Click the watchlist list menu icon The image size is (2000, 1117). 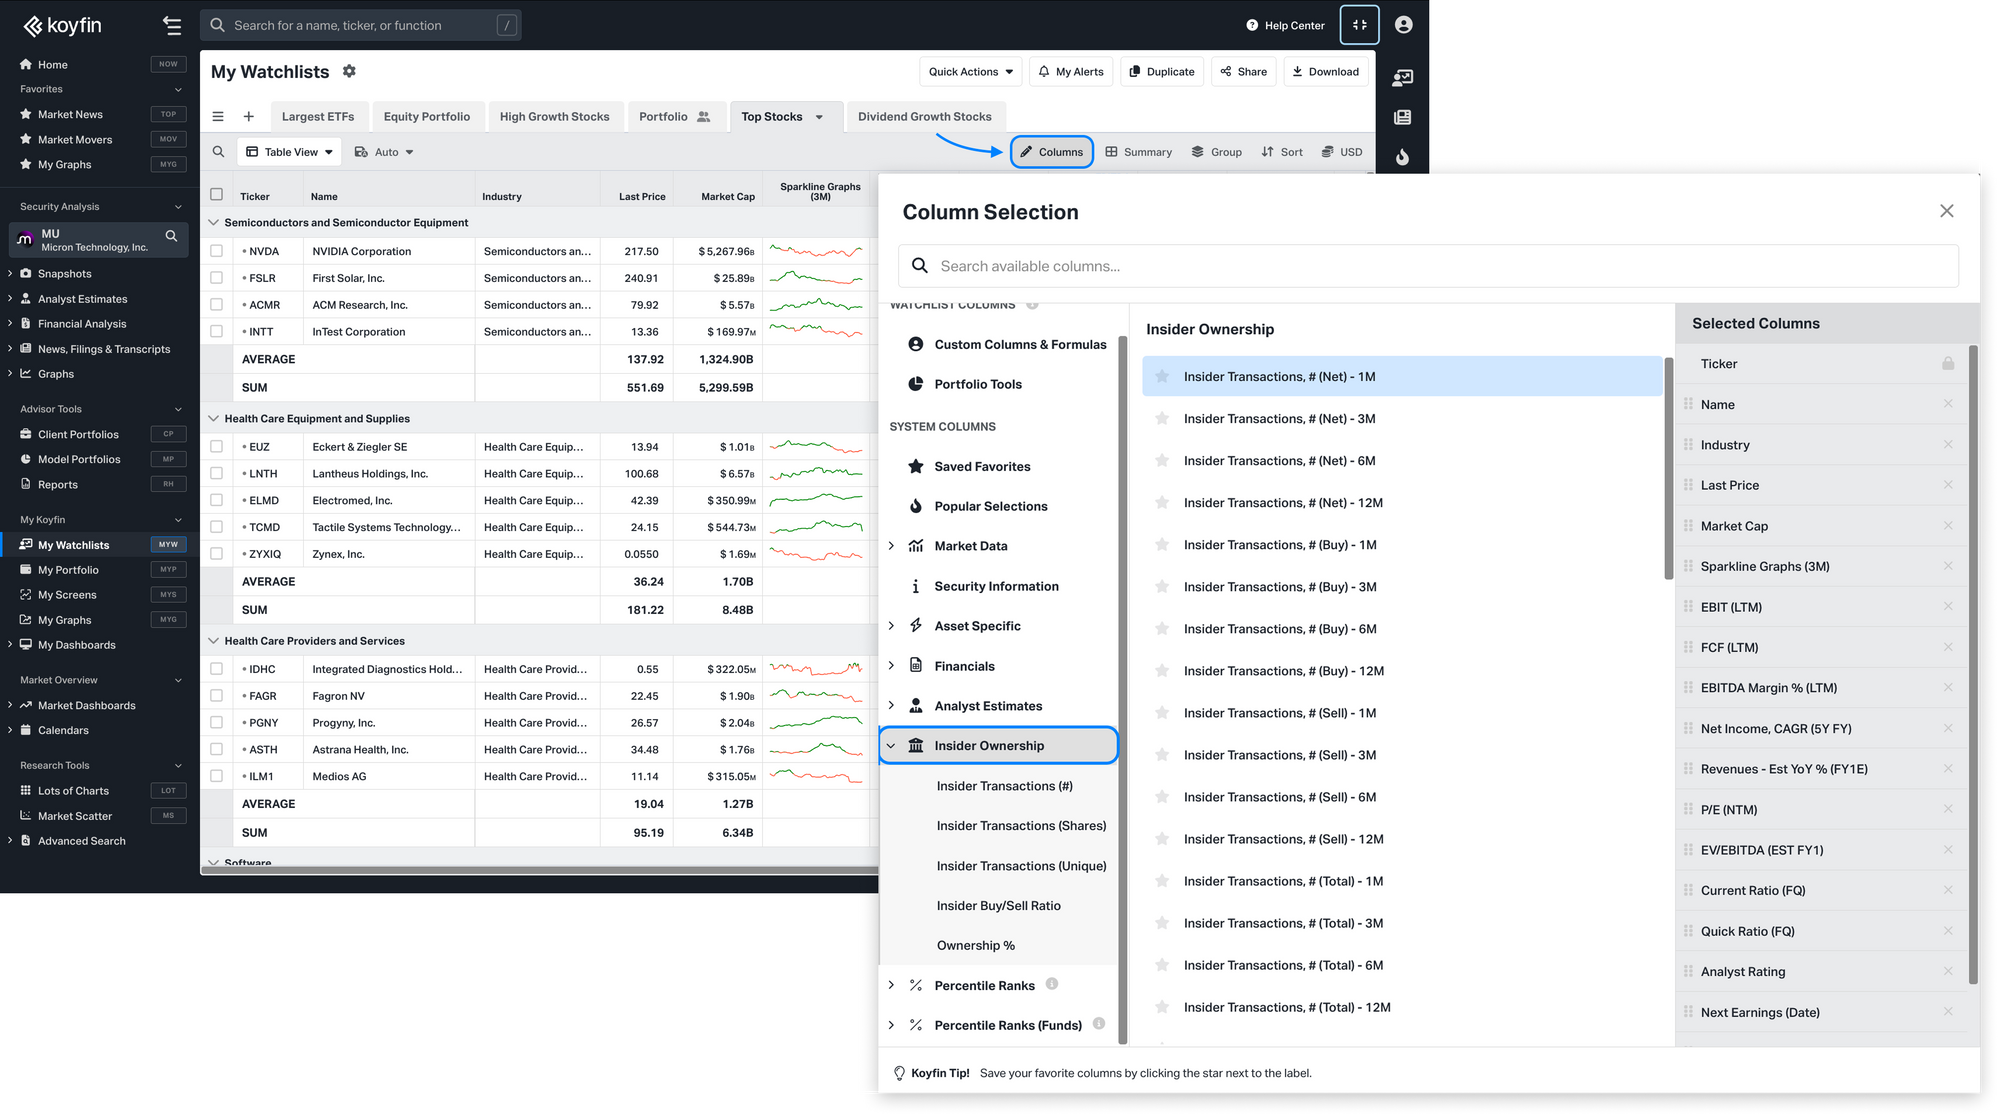click(218, 117)
